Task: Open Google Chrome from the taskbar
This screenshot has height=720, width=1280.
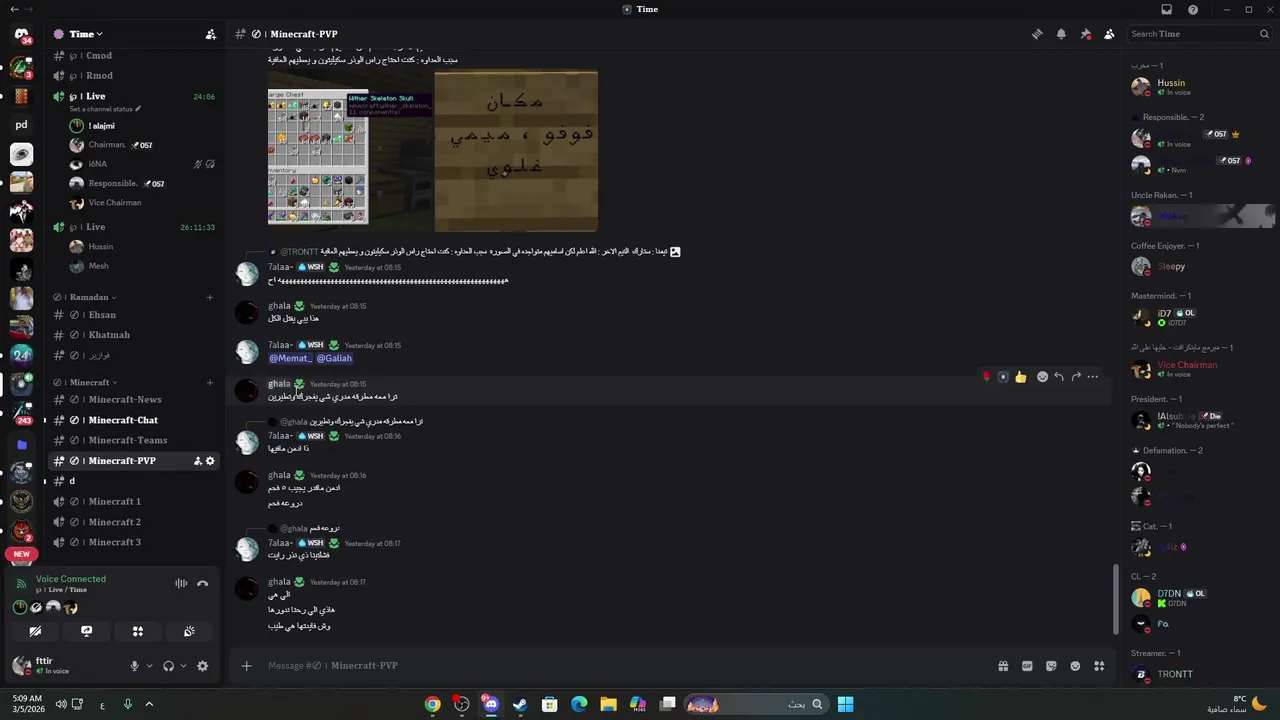Action: 432,704
